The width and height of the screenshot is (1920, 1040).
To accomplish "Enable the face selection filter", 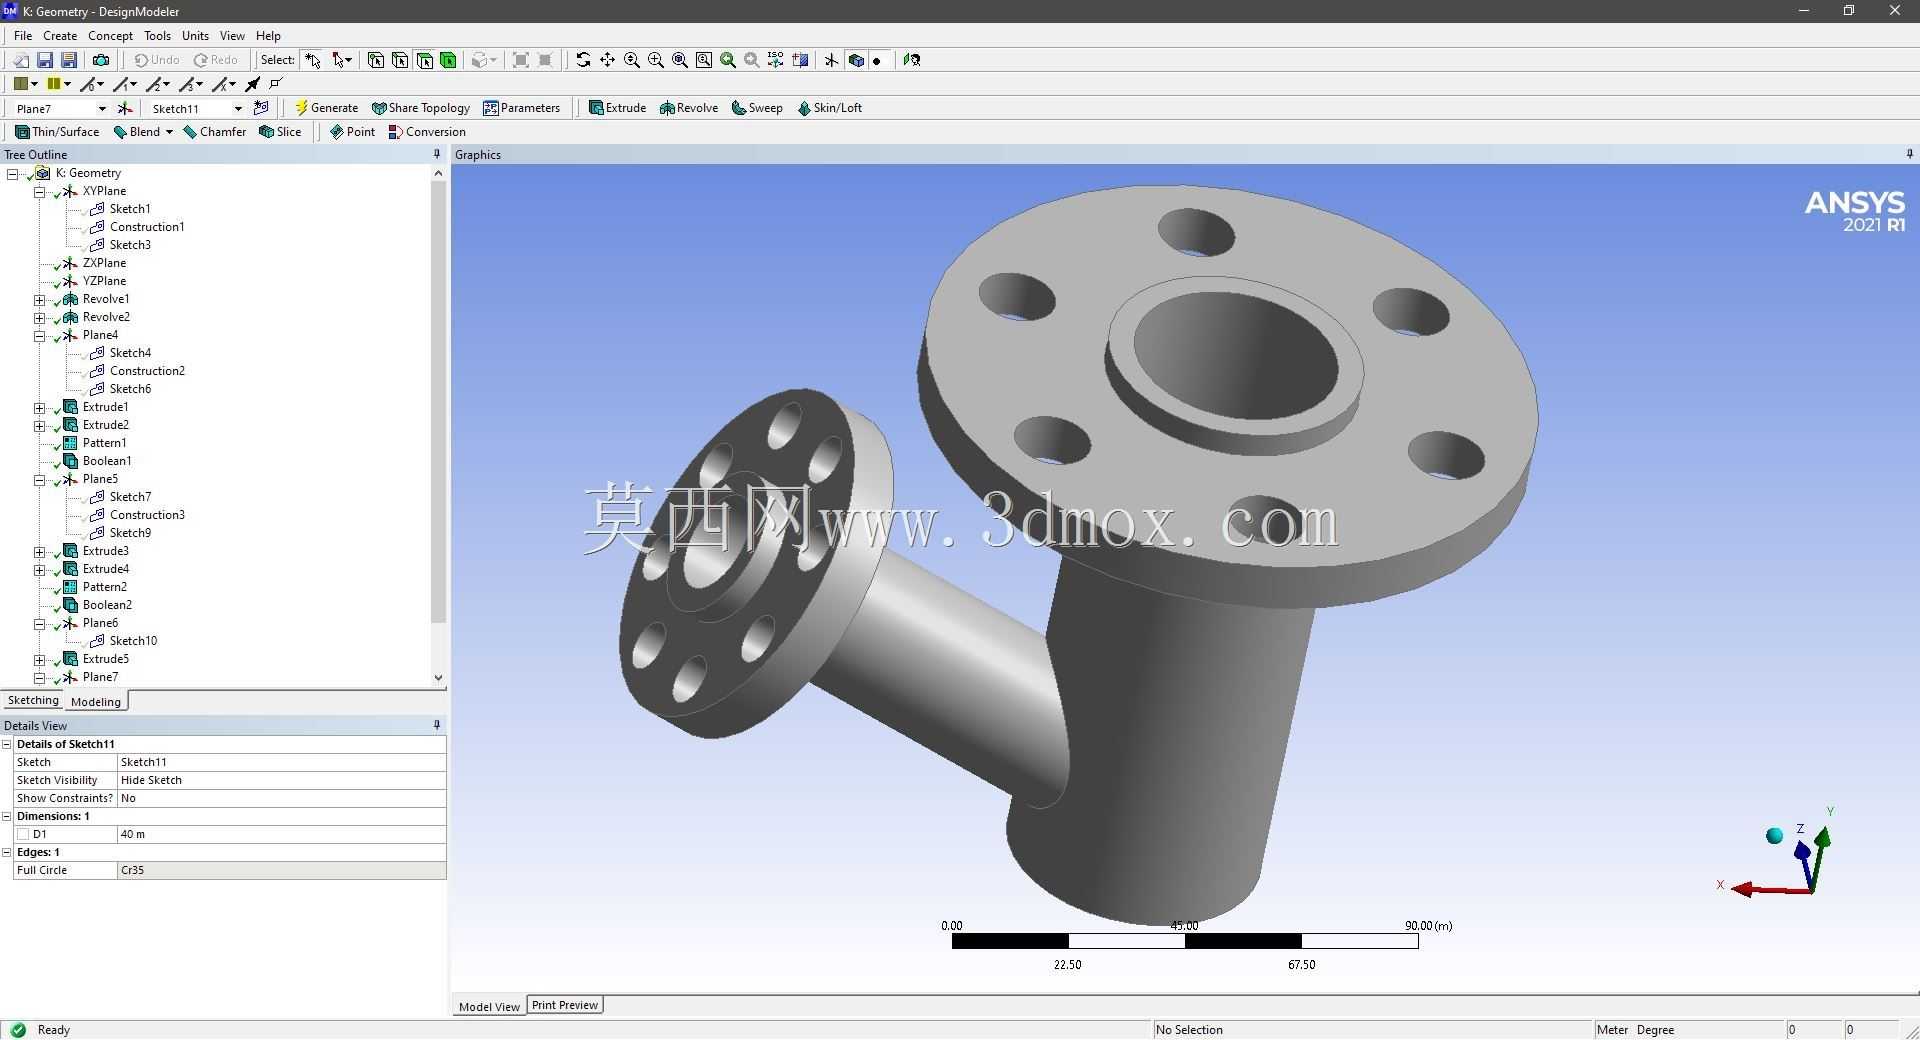I will pyautogui.click(x=424, y=60).
